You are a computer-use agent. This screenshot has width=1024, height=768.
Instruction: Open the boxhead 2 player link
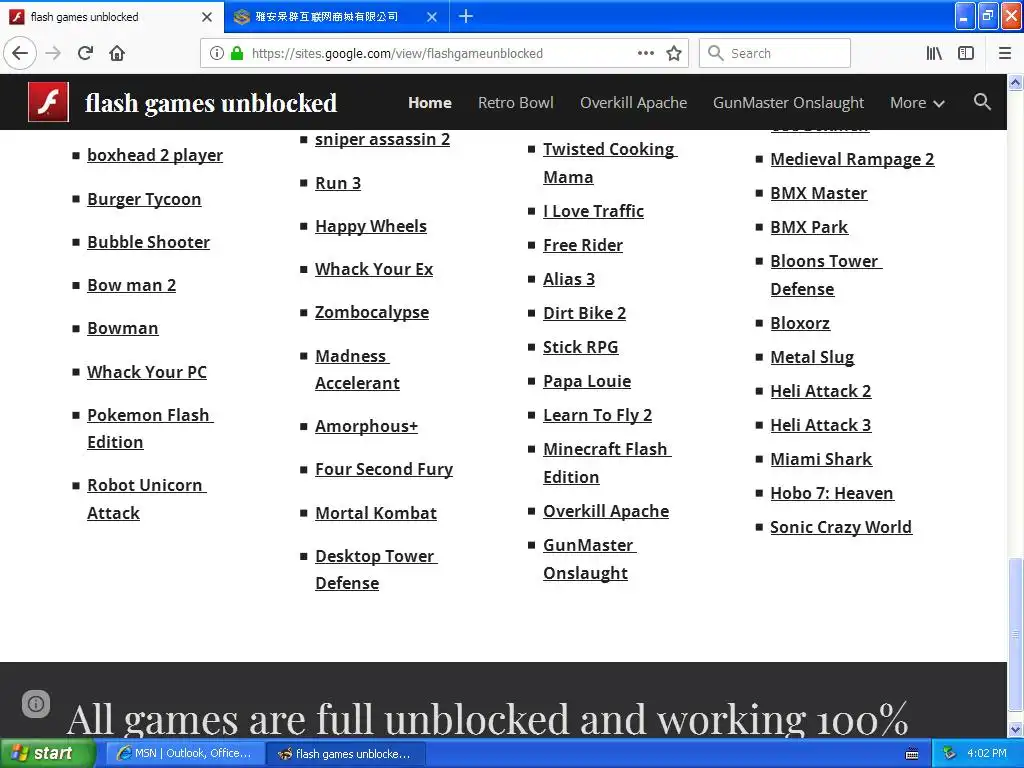[155, 155]
